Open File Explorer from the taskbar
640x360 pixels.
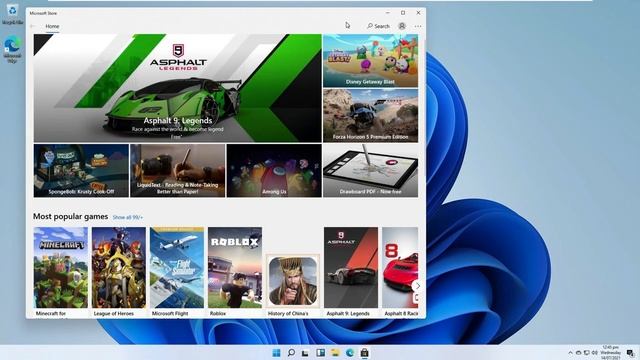(x=335, y=353)
